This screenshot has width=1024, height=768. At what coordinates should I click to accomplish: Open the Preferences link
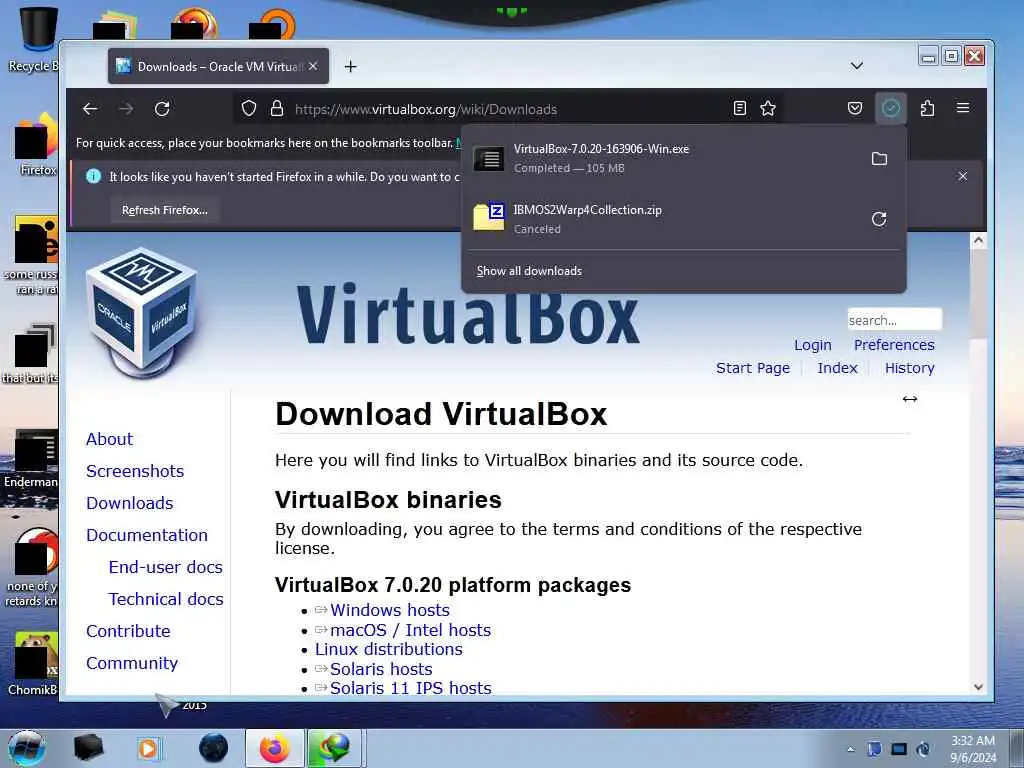(x=894, y=345)
